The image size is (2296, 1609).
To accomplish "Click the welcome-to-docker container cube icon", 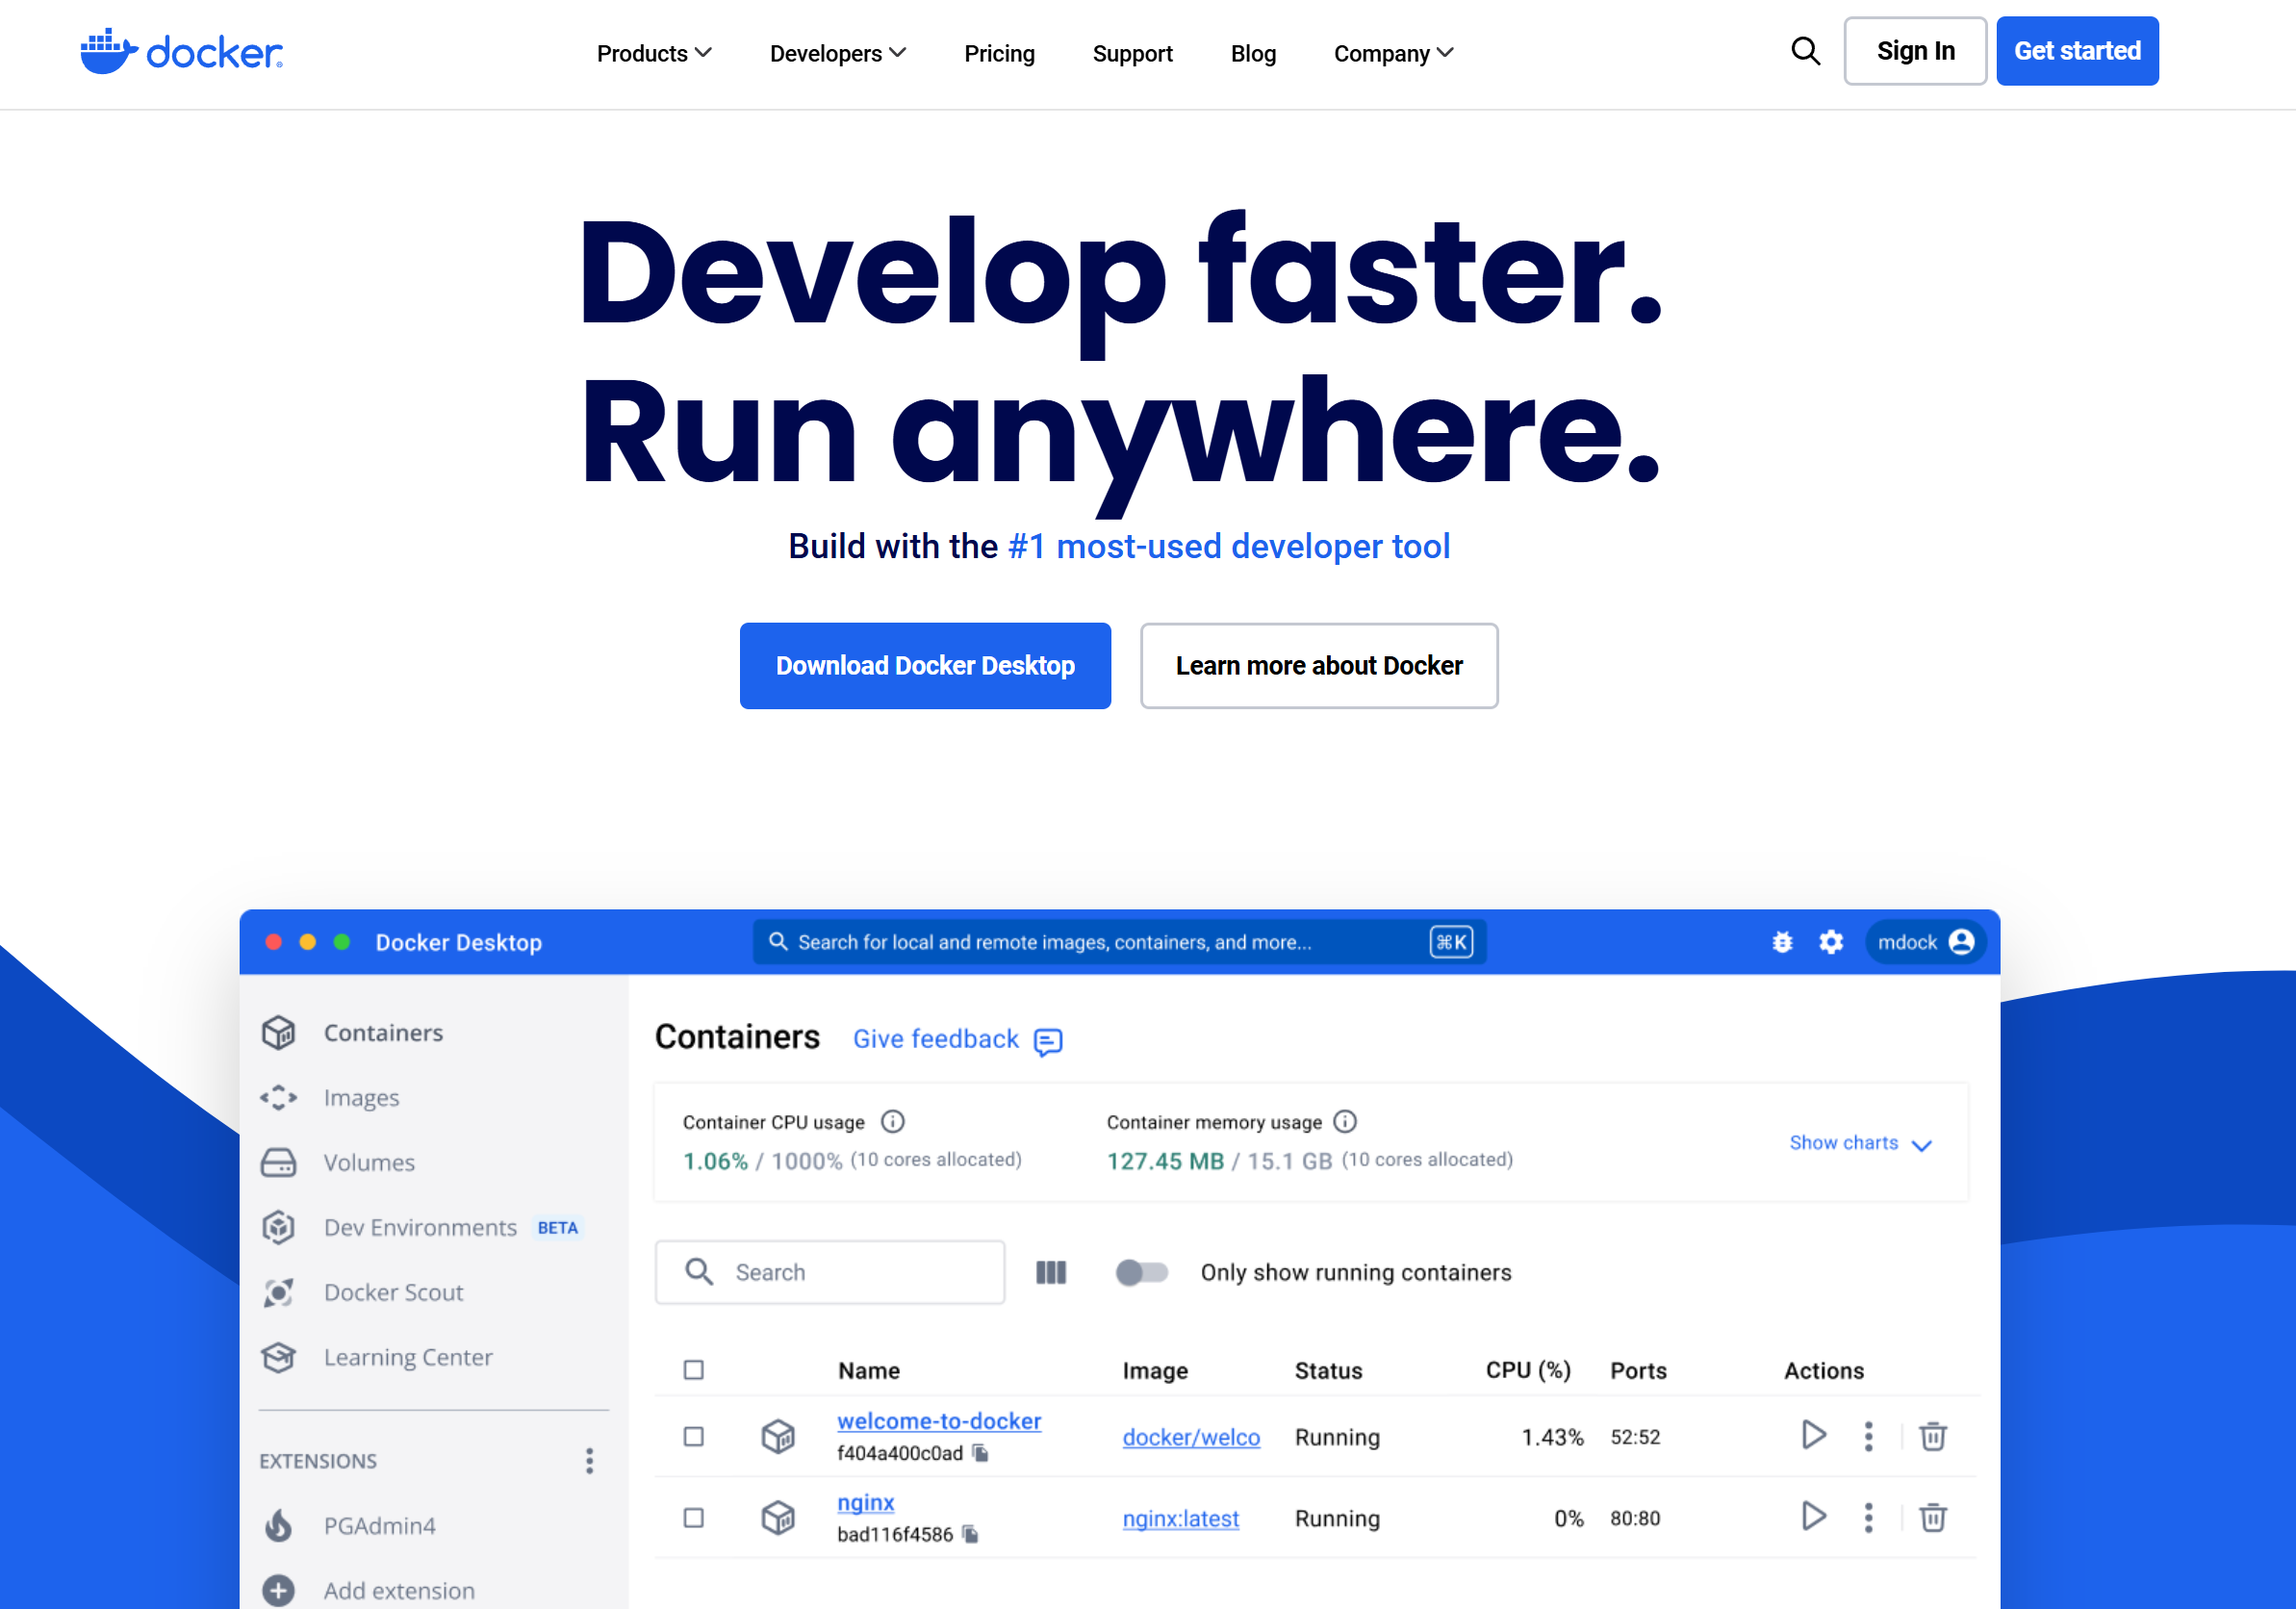I will (x=778, y=1436).
